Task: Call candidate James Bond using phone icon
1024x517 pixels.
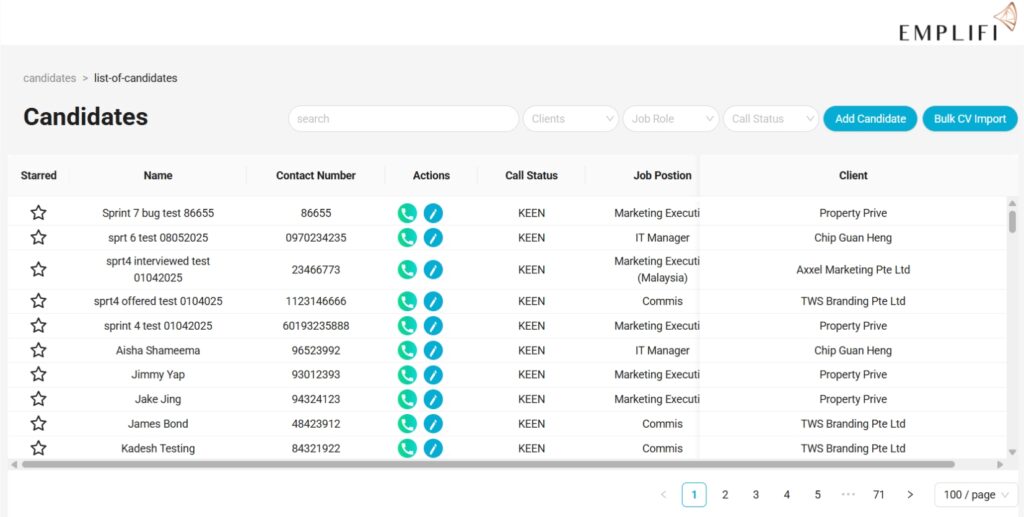Action: point(407,424)
